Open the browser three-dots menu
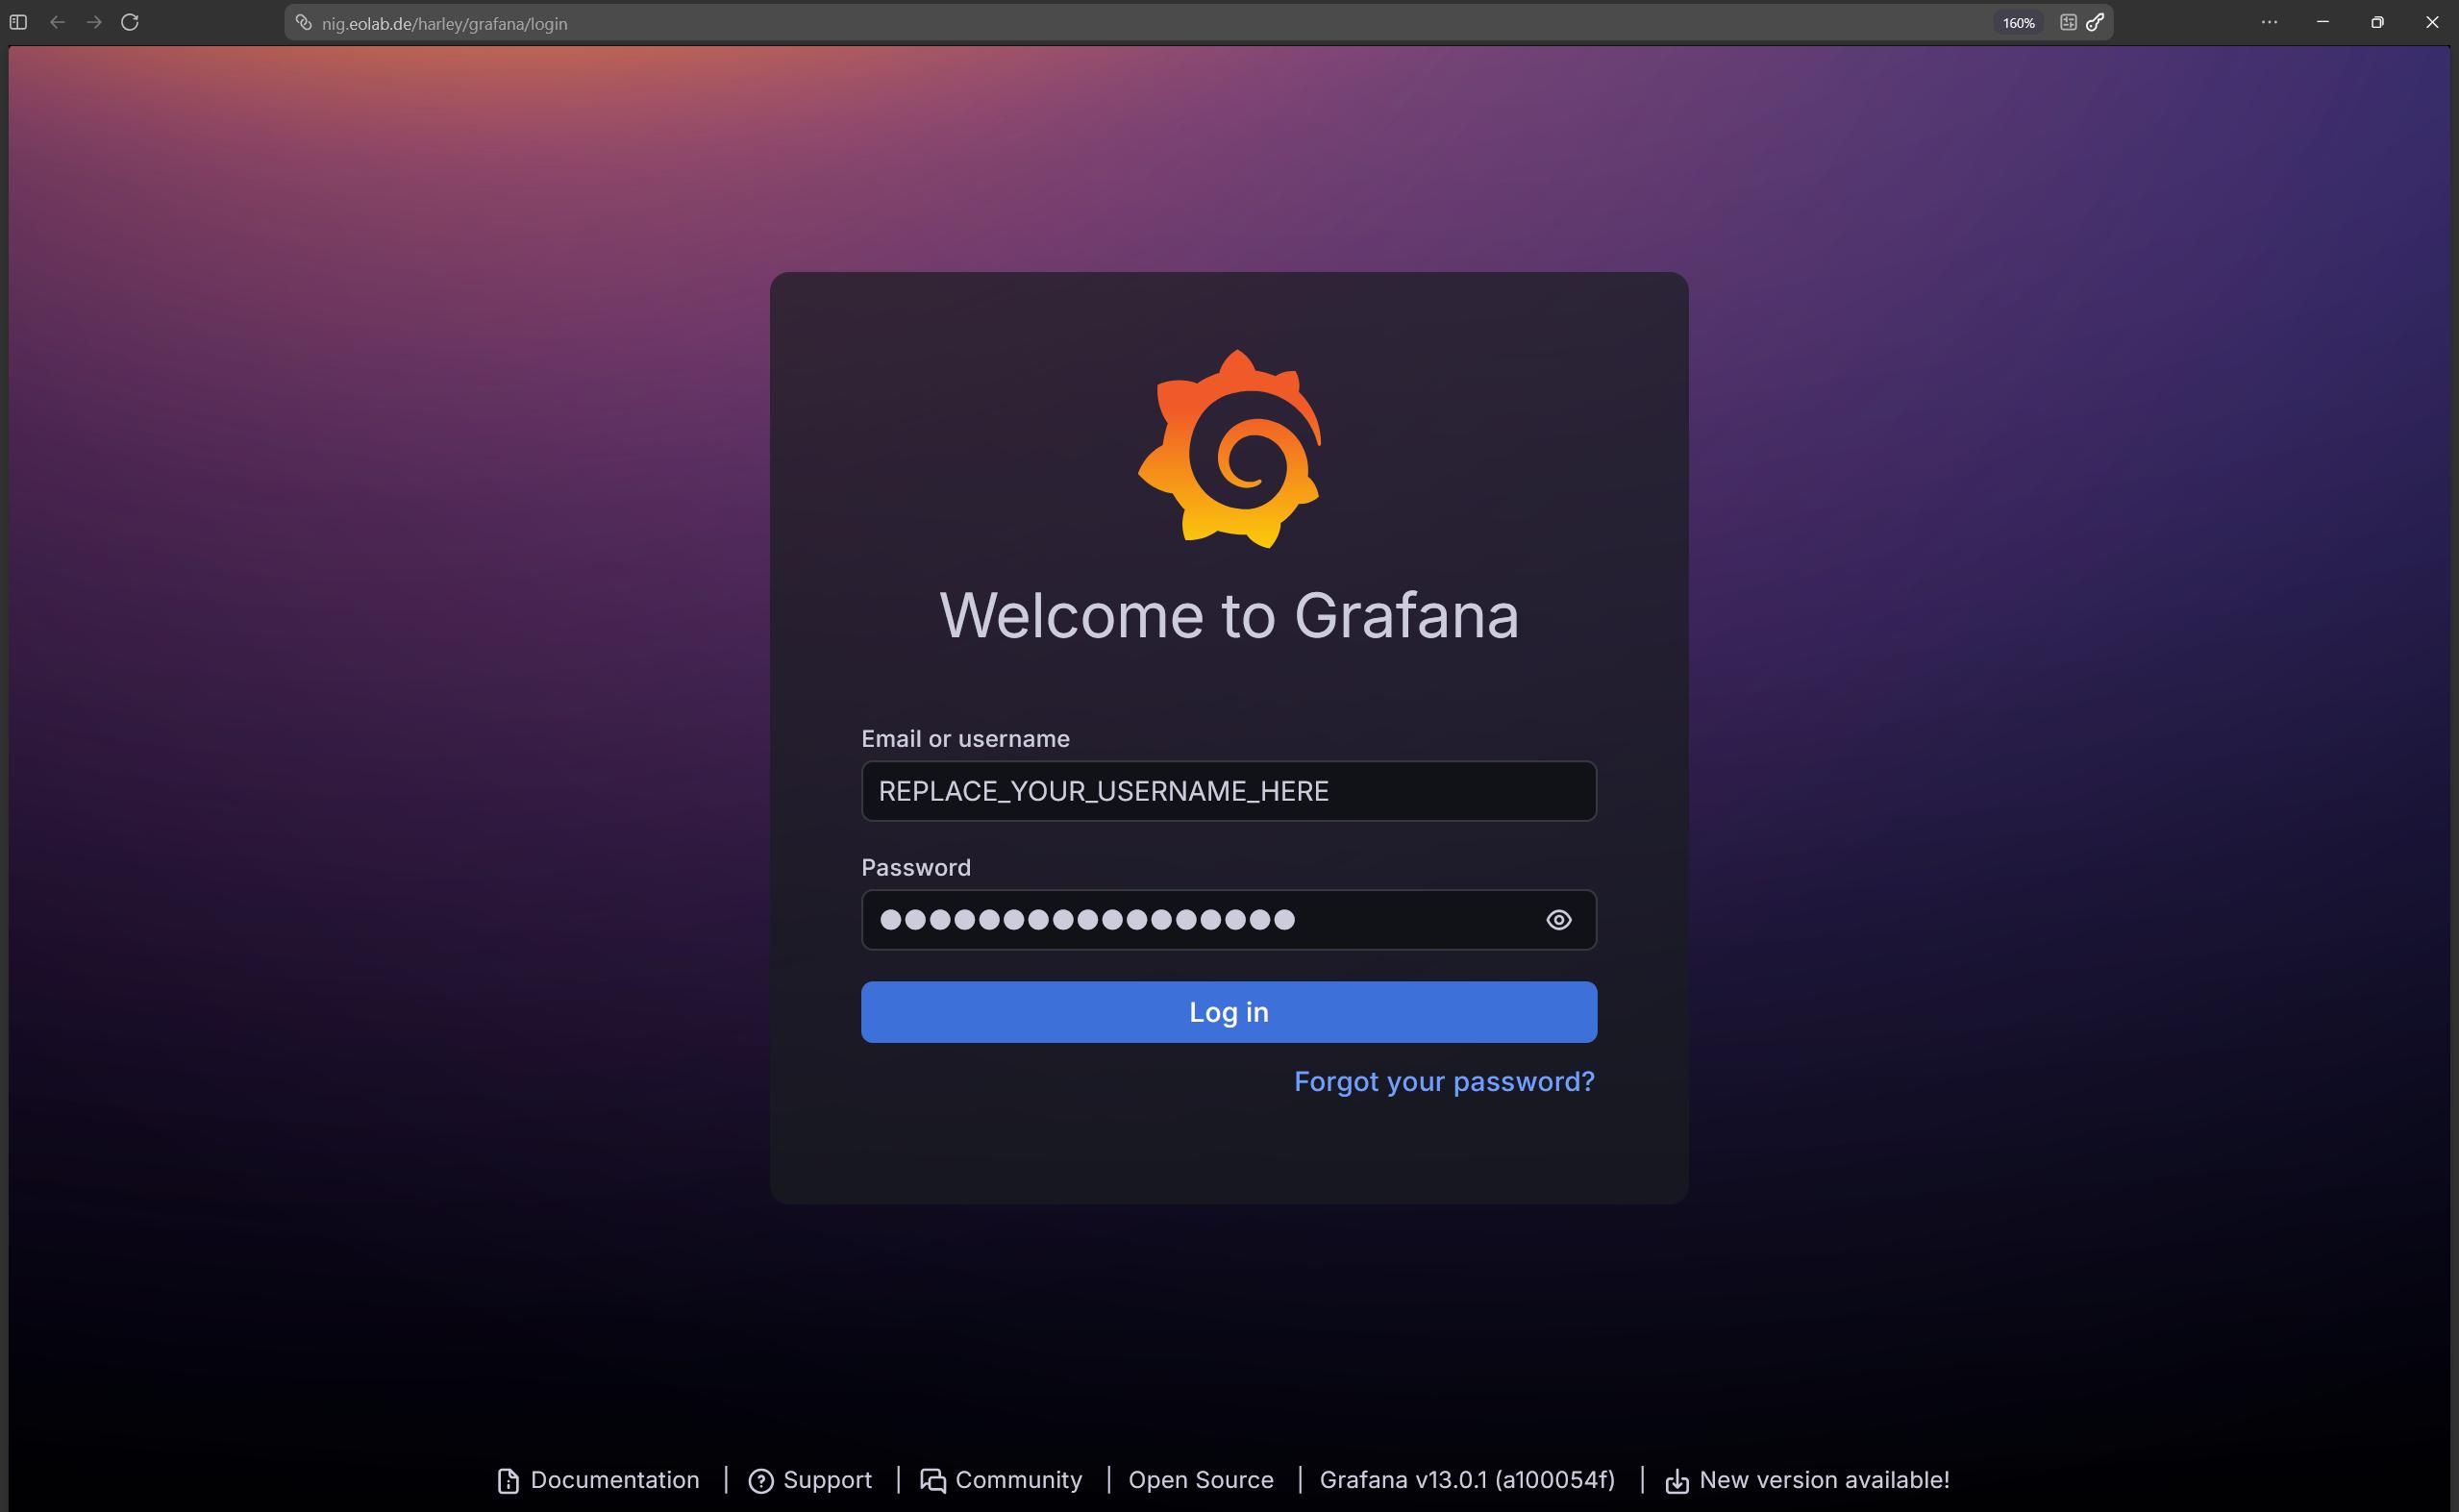Viewport: 2459px width, 1512px height. coord(2269,22)
